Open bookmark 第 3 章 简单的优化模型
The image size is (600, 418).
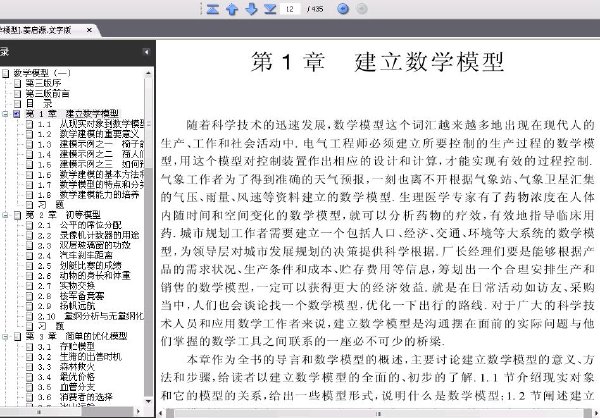tap(77, 336)
